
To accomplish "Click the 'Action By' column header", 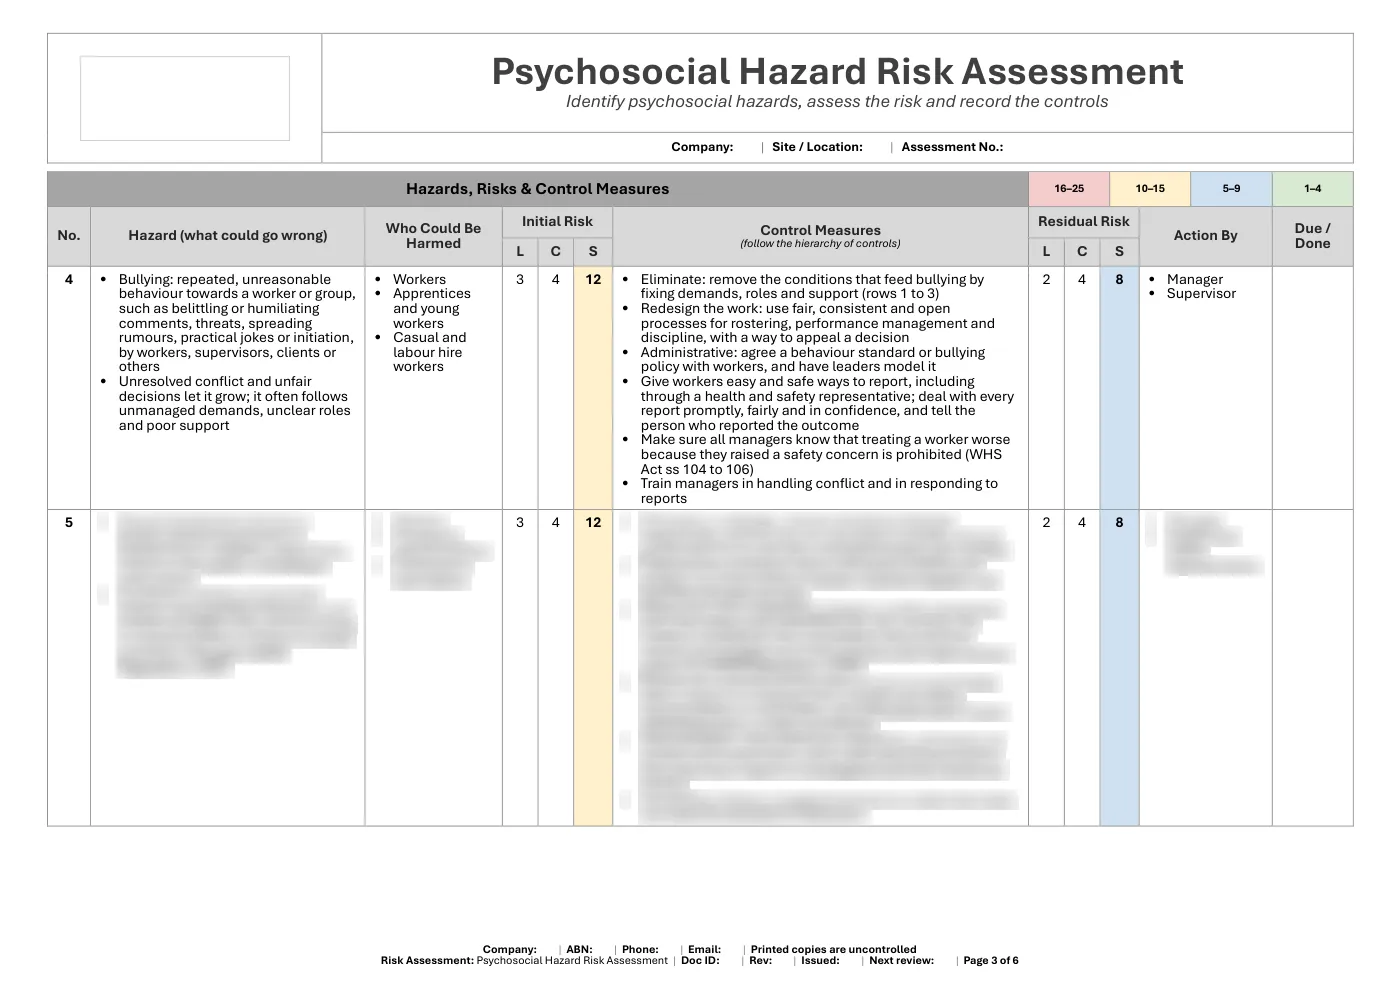I will pyautogui.click(x=1205, y=236).
